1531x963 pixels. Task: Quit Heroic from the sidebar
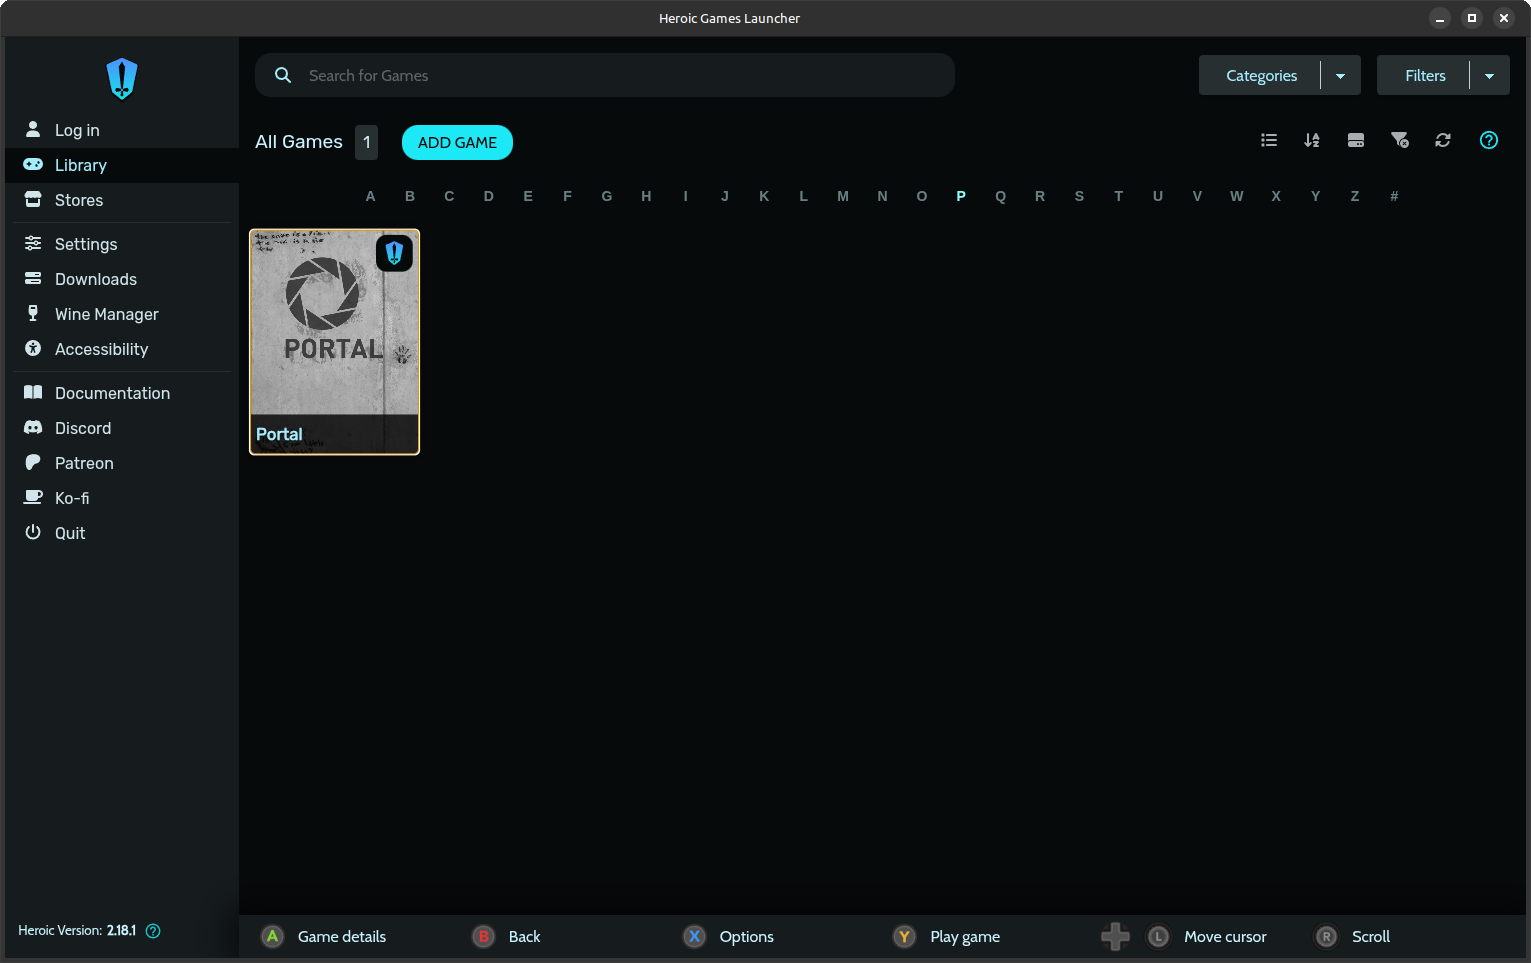click(x=122, y=533)
